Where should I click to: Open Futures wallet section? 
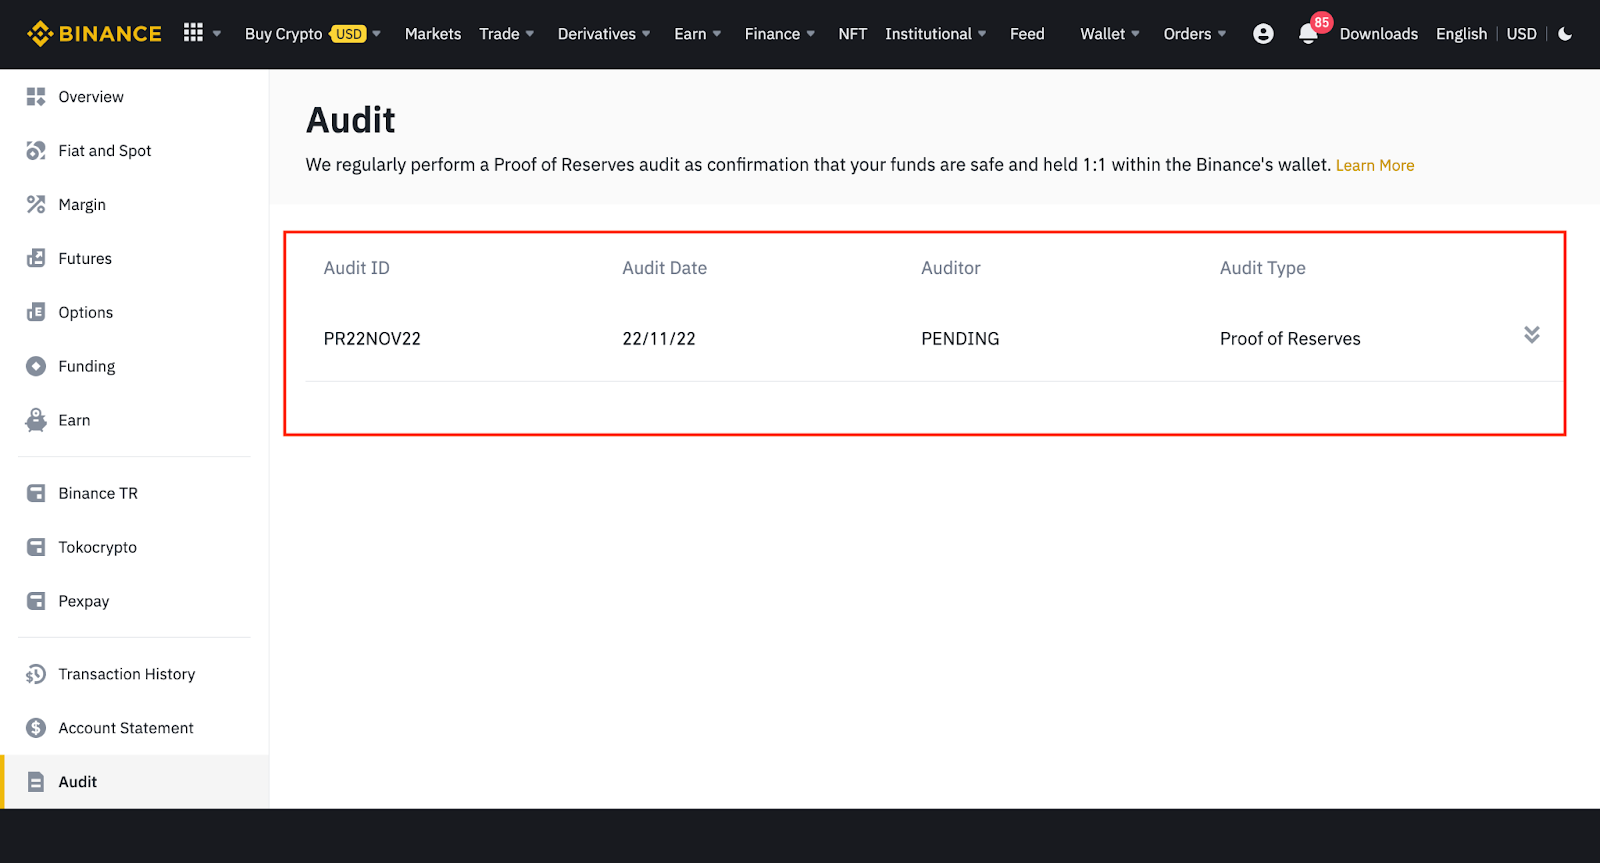tap(85, 259)
